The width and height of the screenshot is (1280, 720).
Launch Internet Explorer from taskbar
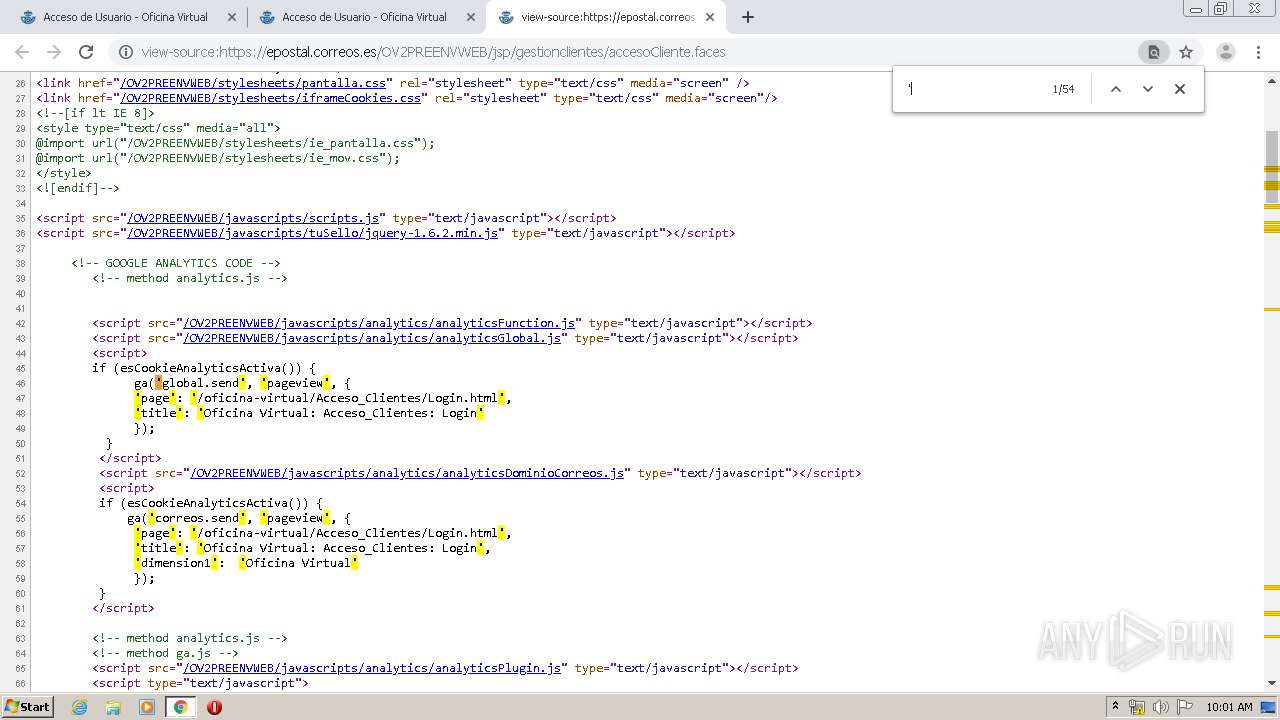coord(80,707)
